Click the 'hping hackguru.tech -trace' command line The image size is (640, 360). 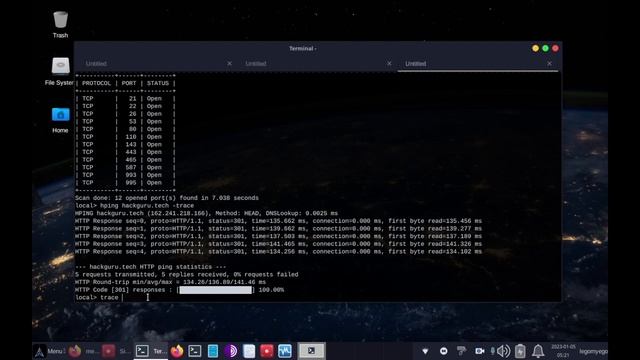pos(134,206)
